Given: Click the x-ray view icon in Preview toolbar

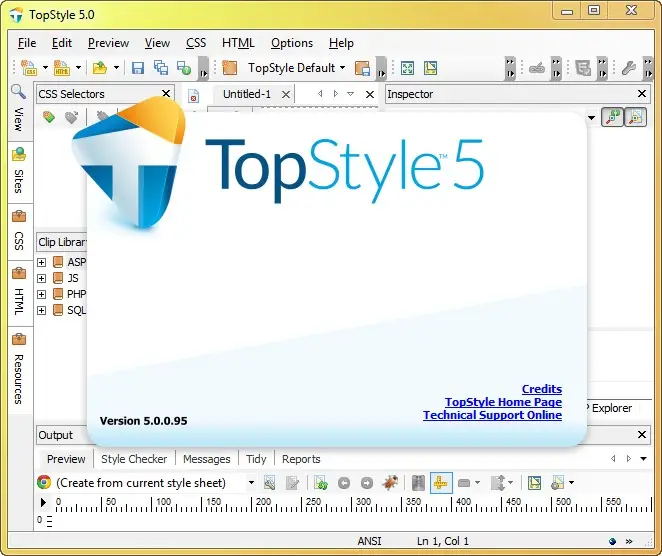Looking at the screenshot, I should pos(418,483).
